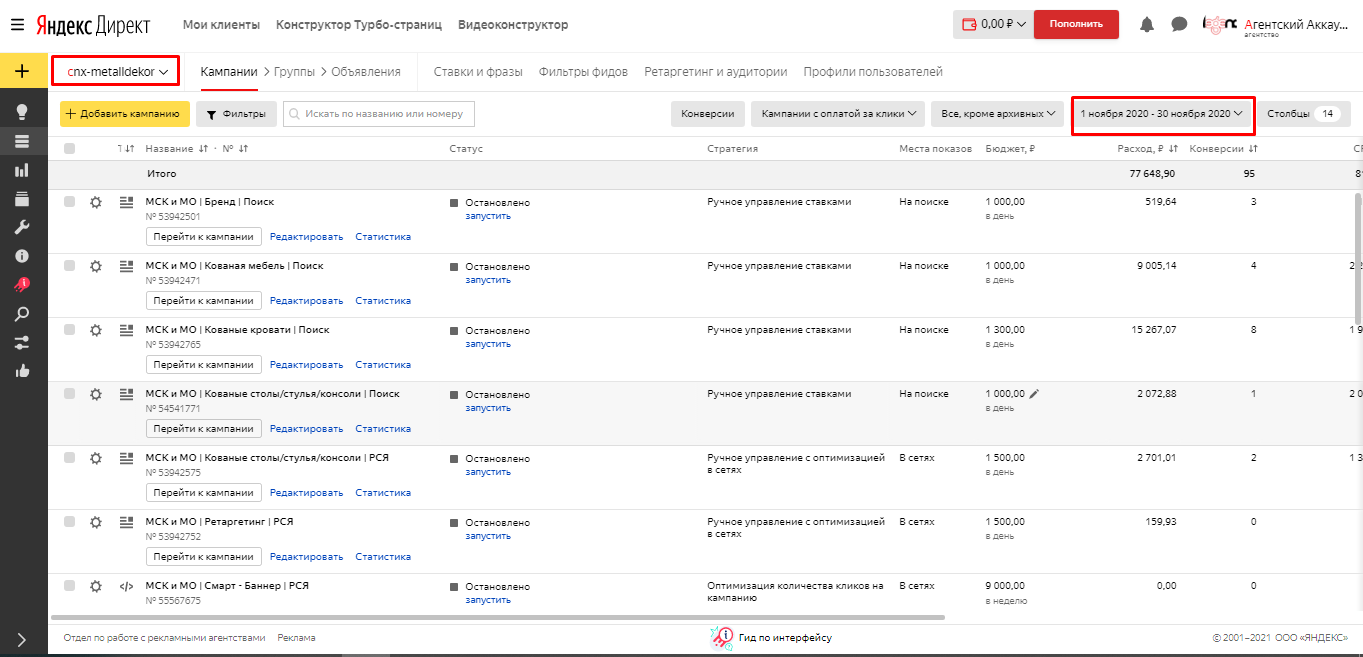Screen dimensions: 1363x657
Task: Check the Кованая мебель | Поиск campaign
Action: pyautogui.click(x=69, y=266)
